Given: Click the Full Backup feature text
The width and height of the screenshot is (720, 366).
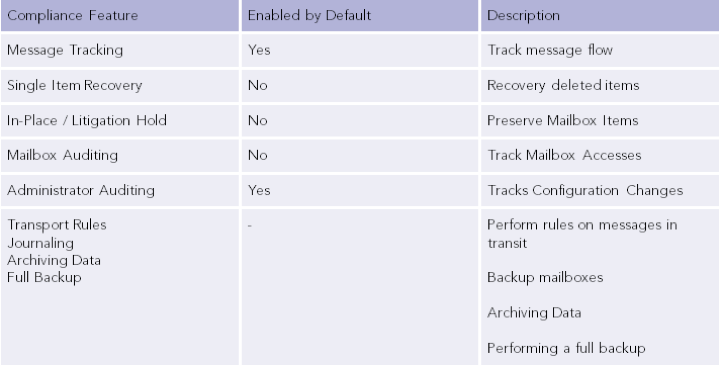Looking at the screenshot, I should tap(44, 277).
